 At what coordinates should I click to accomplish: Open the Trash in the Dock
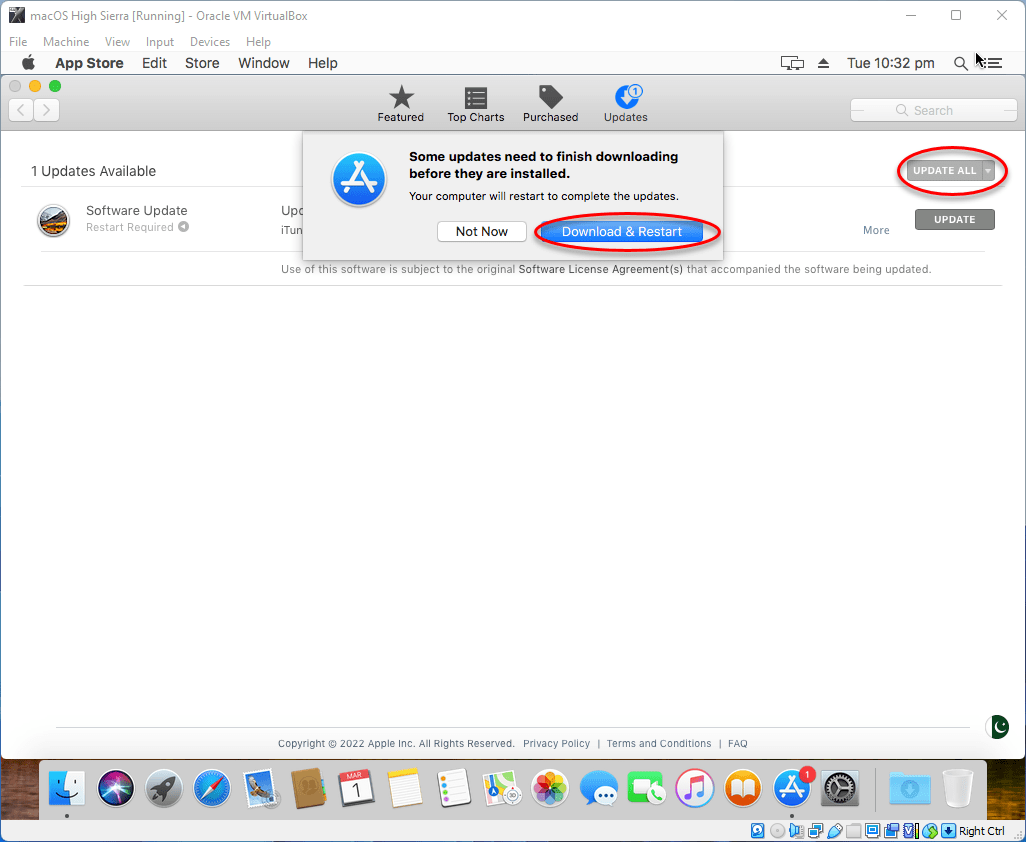click(958, 788)
